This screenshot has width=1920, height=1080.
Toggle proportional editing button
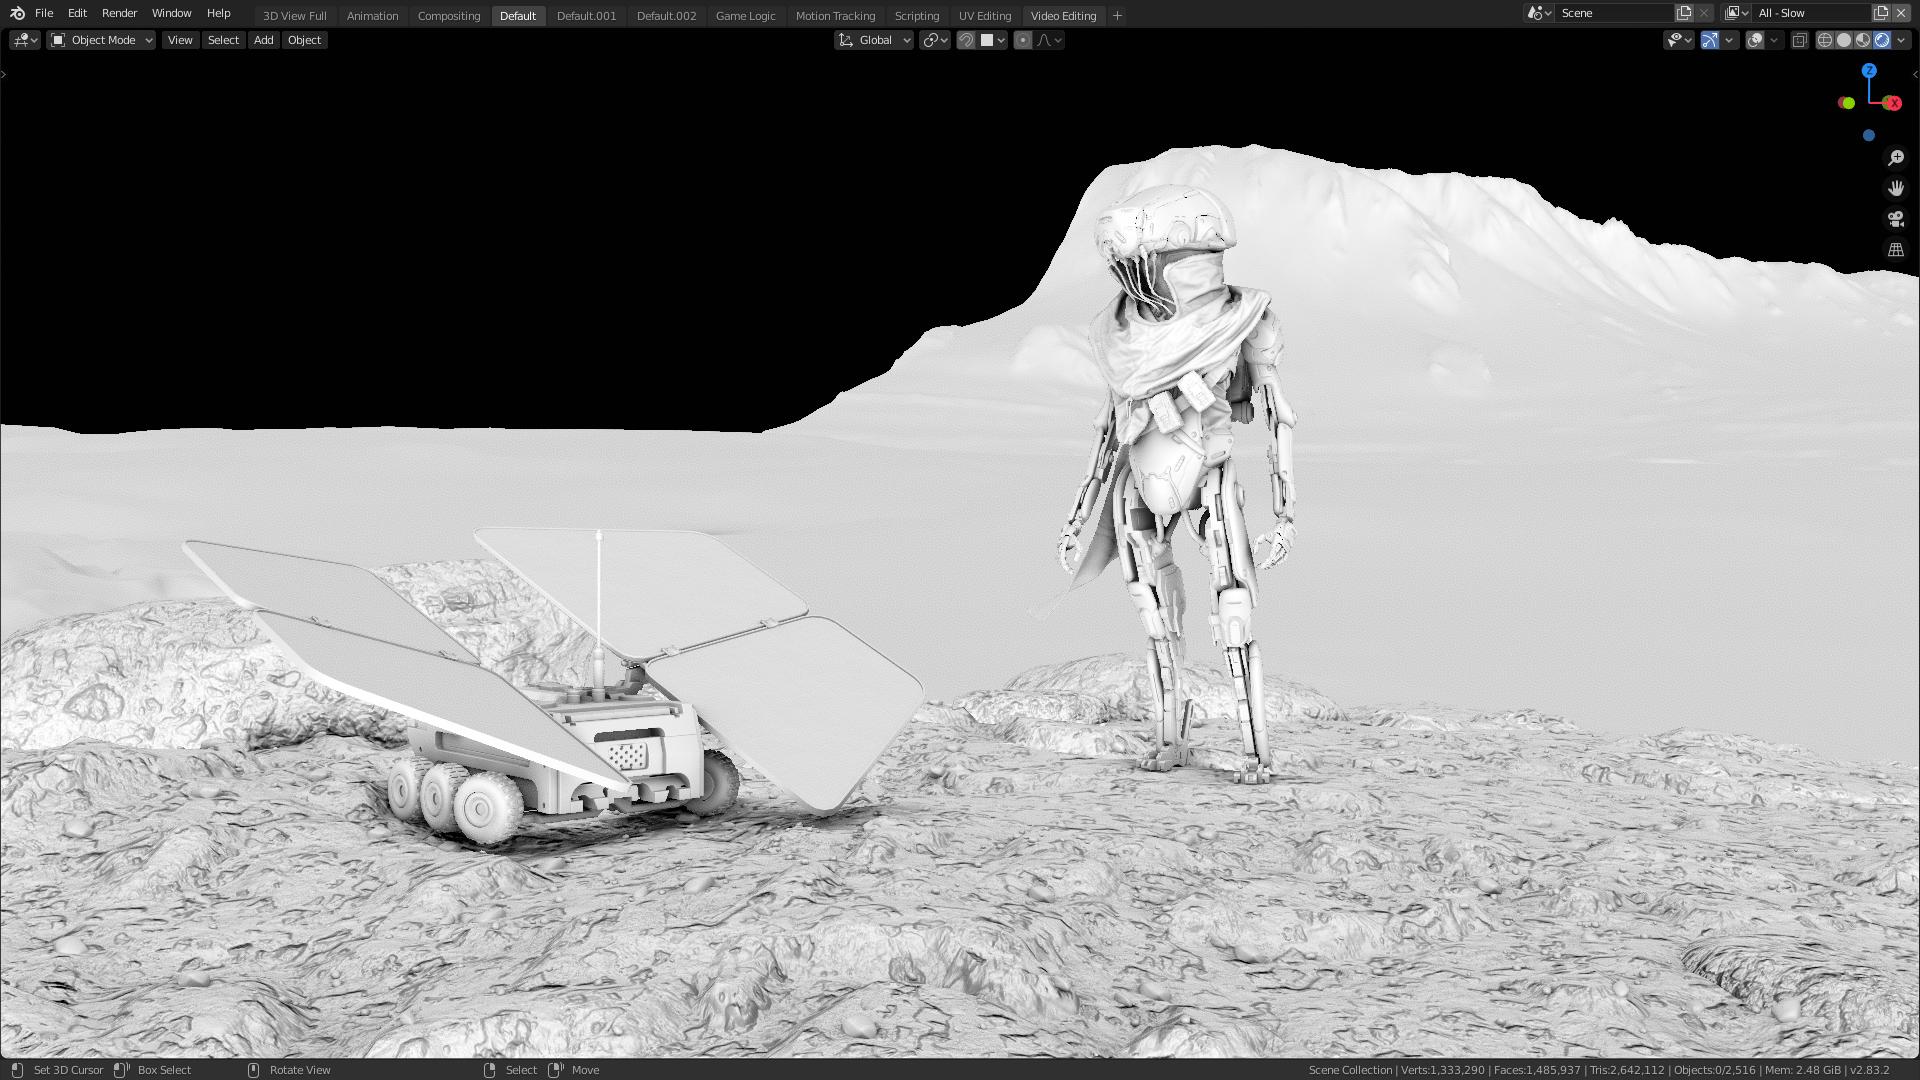(x=1022, y=40)
